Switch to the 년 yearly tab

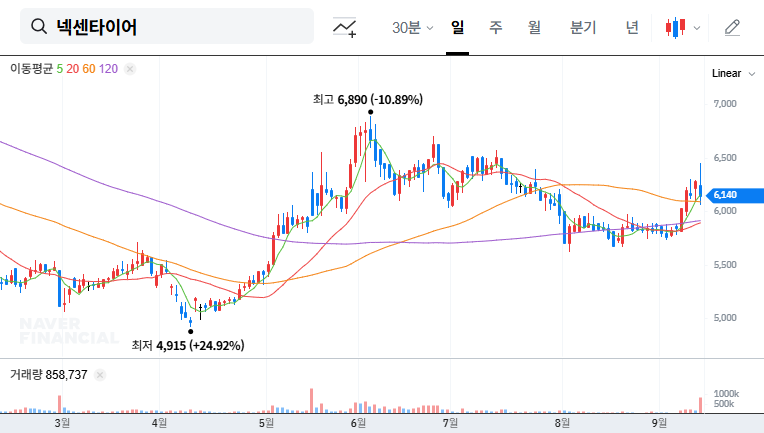[632, 27]
